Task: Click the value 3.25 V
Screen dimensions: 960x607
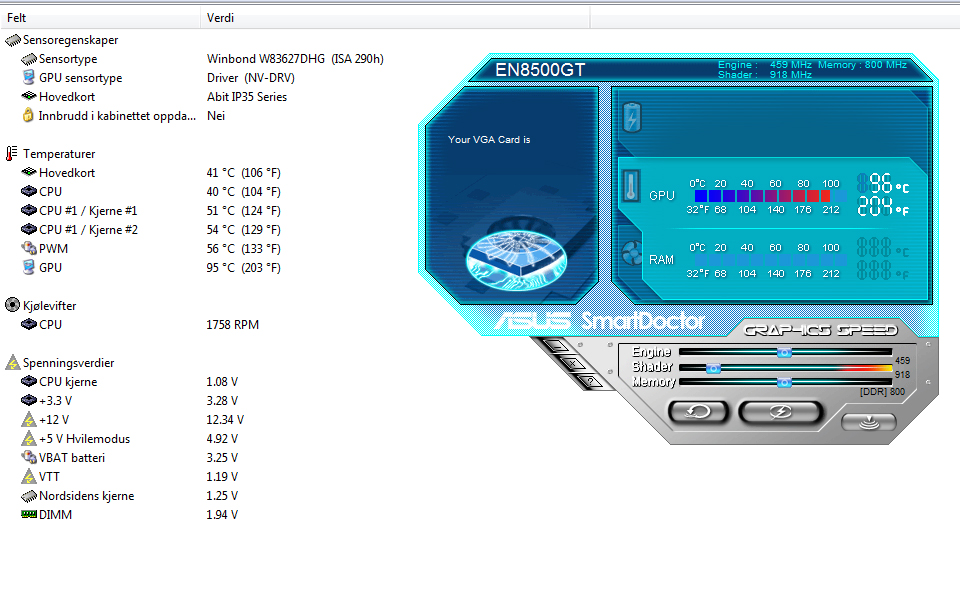Action: (x=222, y=458)
